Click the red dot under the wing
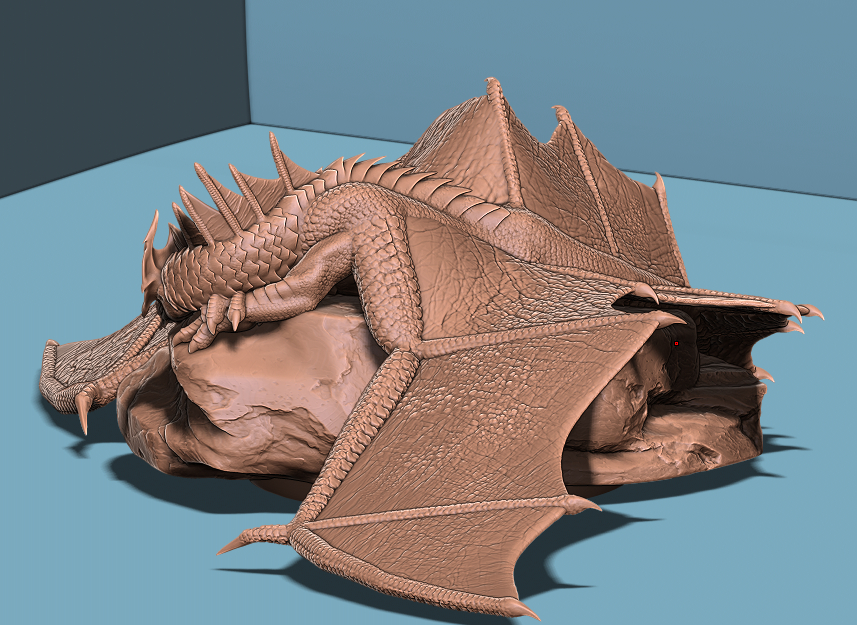Screen dimensions: 857x625 tap(676, 343)
